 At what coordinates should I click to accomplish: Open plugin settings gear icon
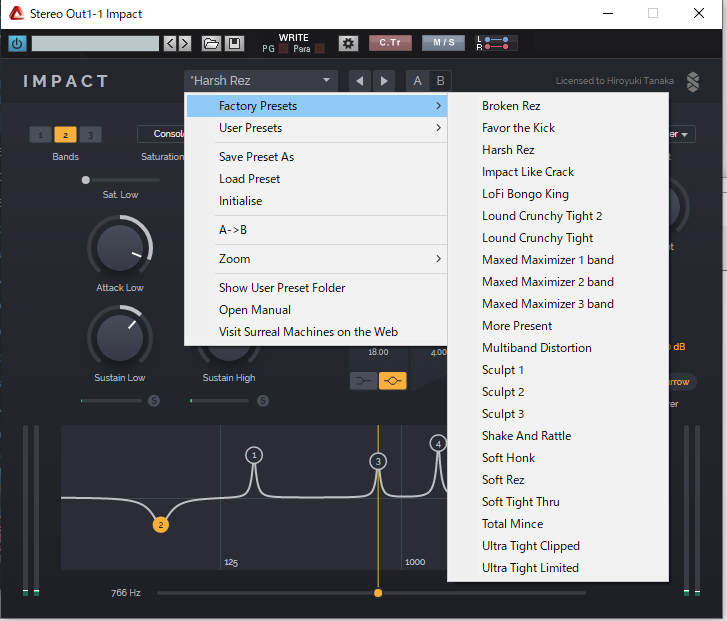click(348, 44)
